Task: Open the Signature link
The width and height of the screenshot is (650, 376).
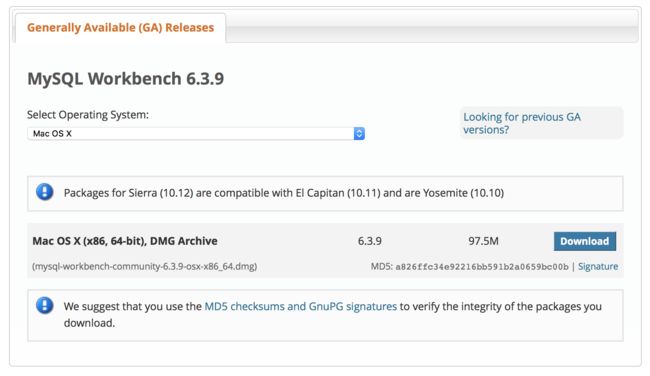Action: (598, 267)
